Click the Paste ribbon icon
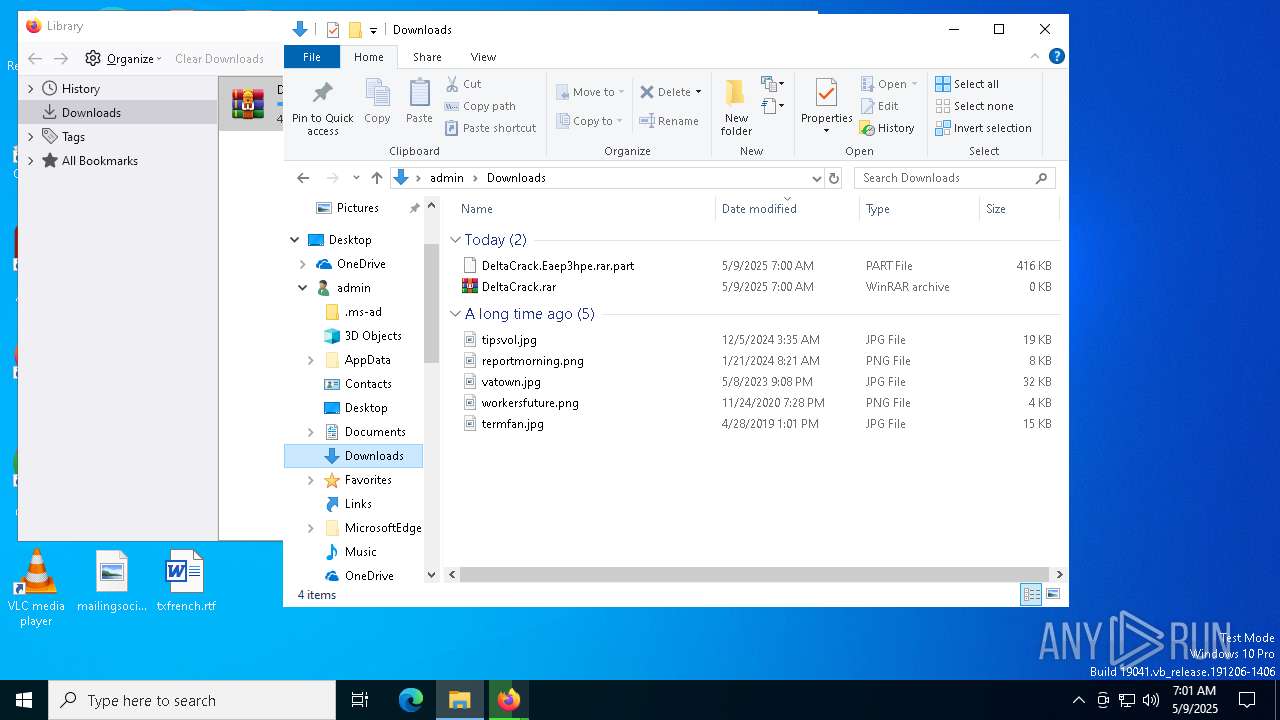This screenshot has height=720, width=1280. tap(419, 101)
